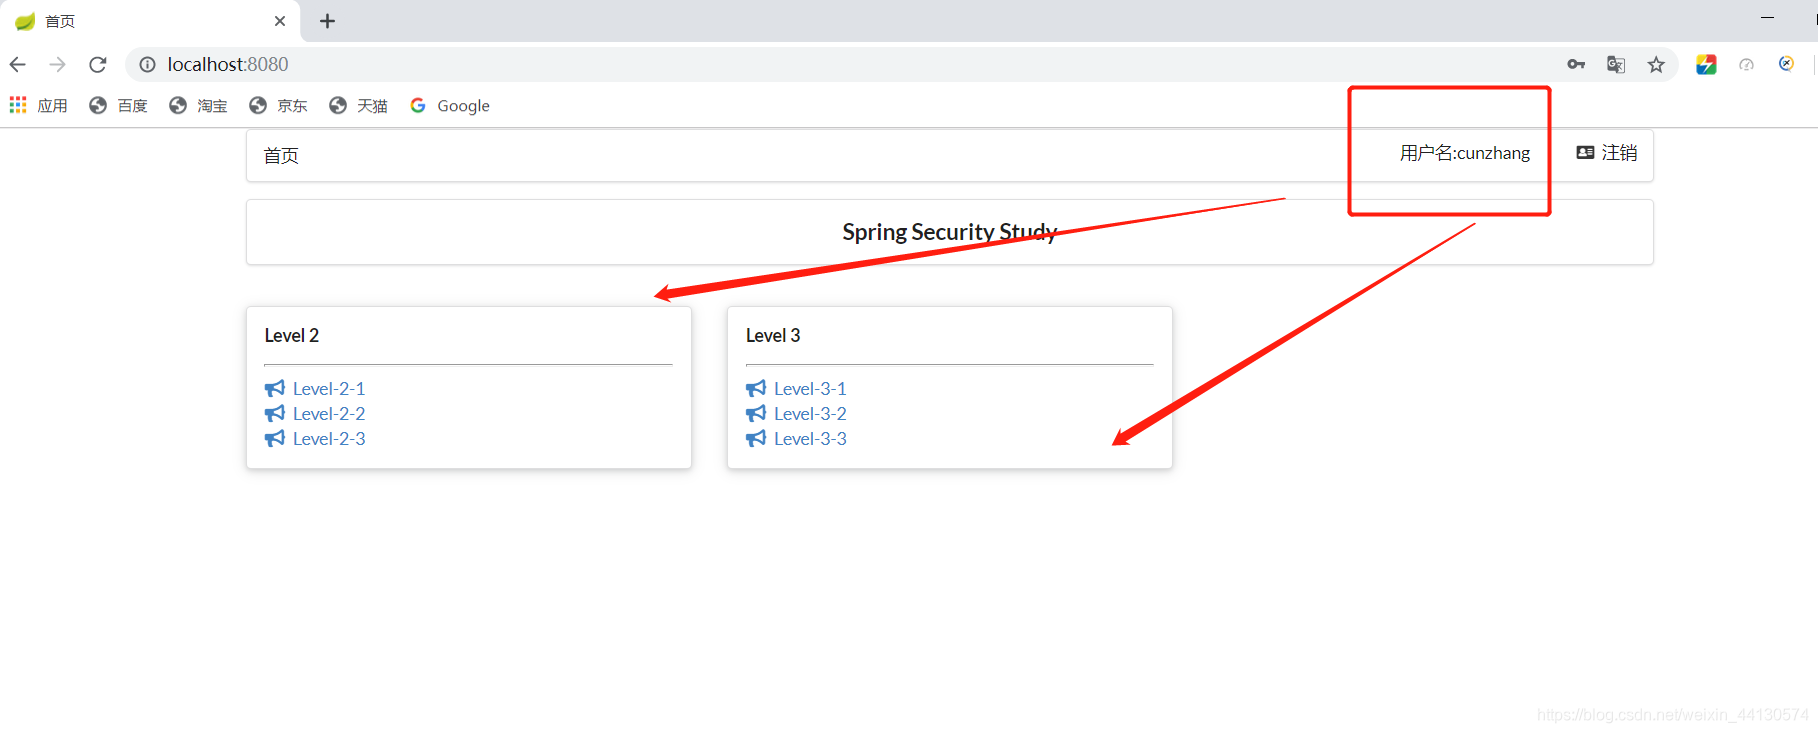
Task: Click the megaphone icon beside Level-3-3
Action: [756, 438]
